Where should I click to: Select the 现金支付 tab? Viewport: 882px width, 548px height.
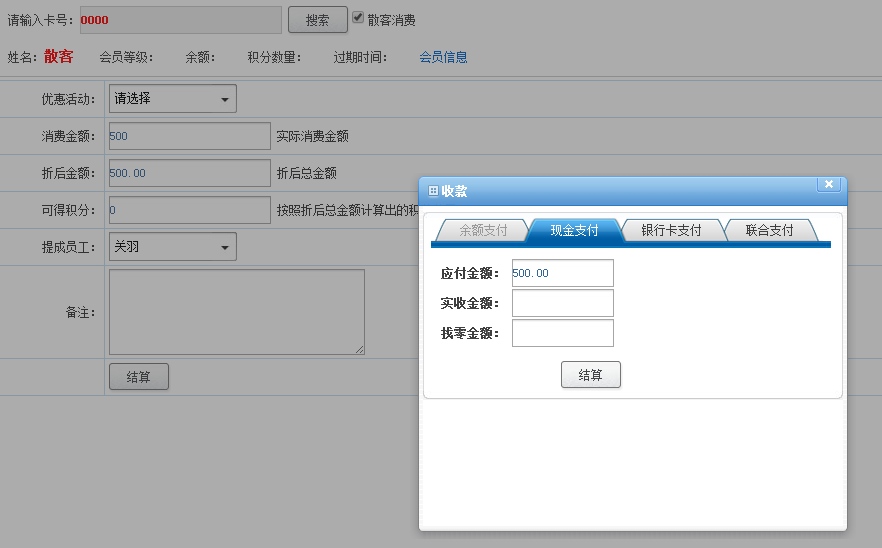(x=574, y=231)
